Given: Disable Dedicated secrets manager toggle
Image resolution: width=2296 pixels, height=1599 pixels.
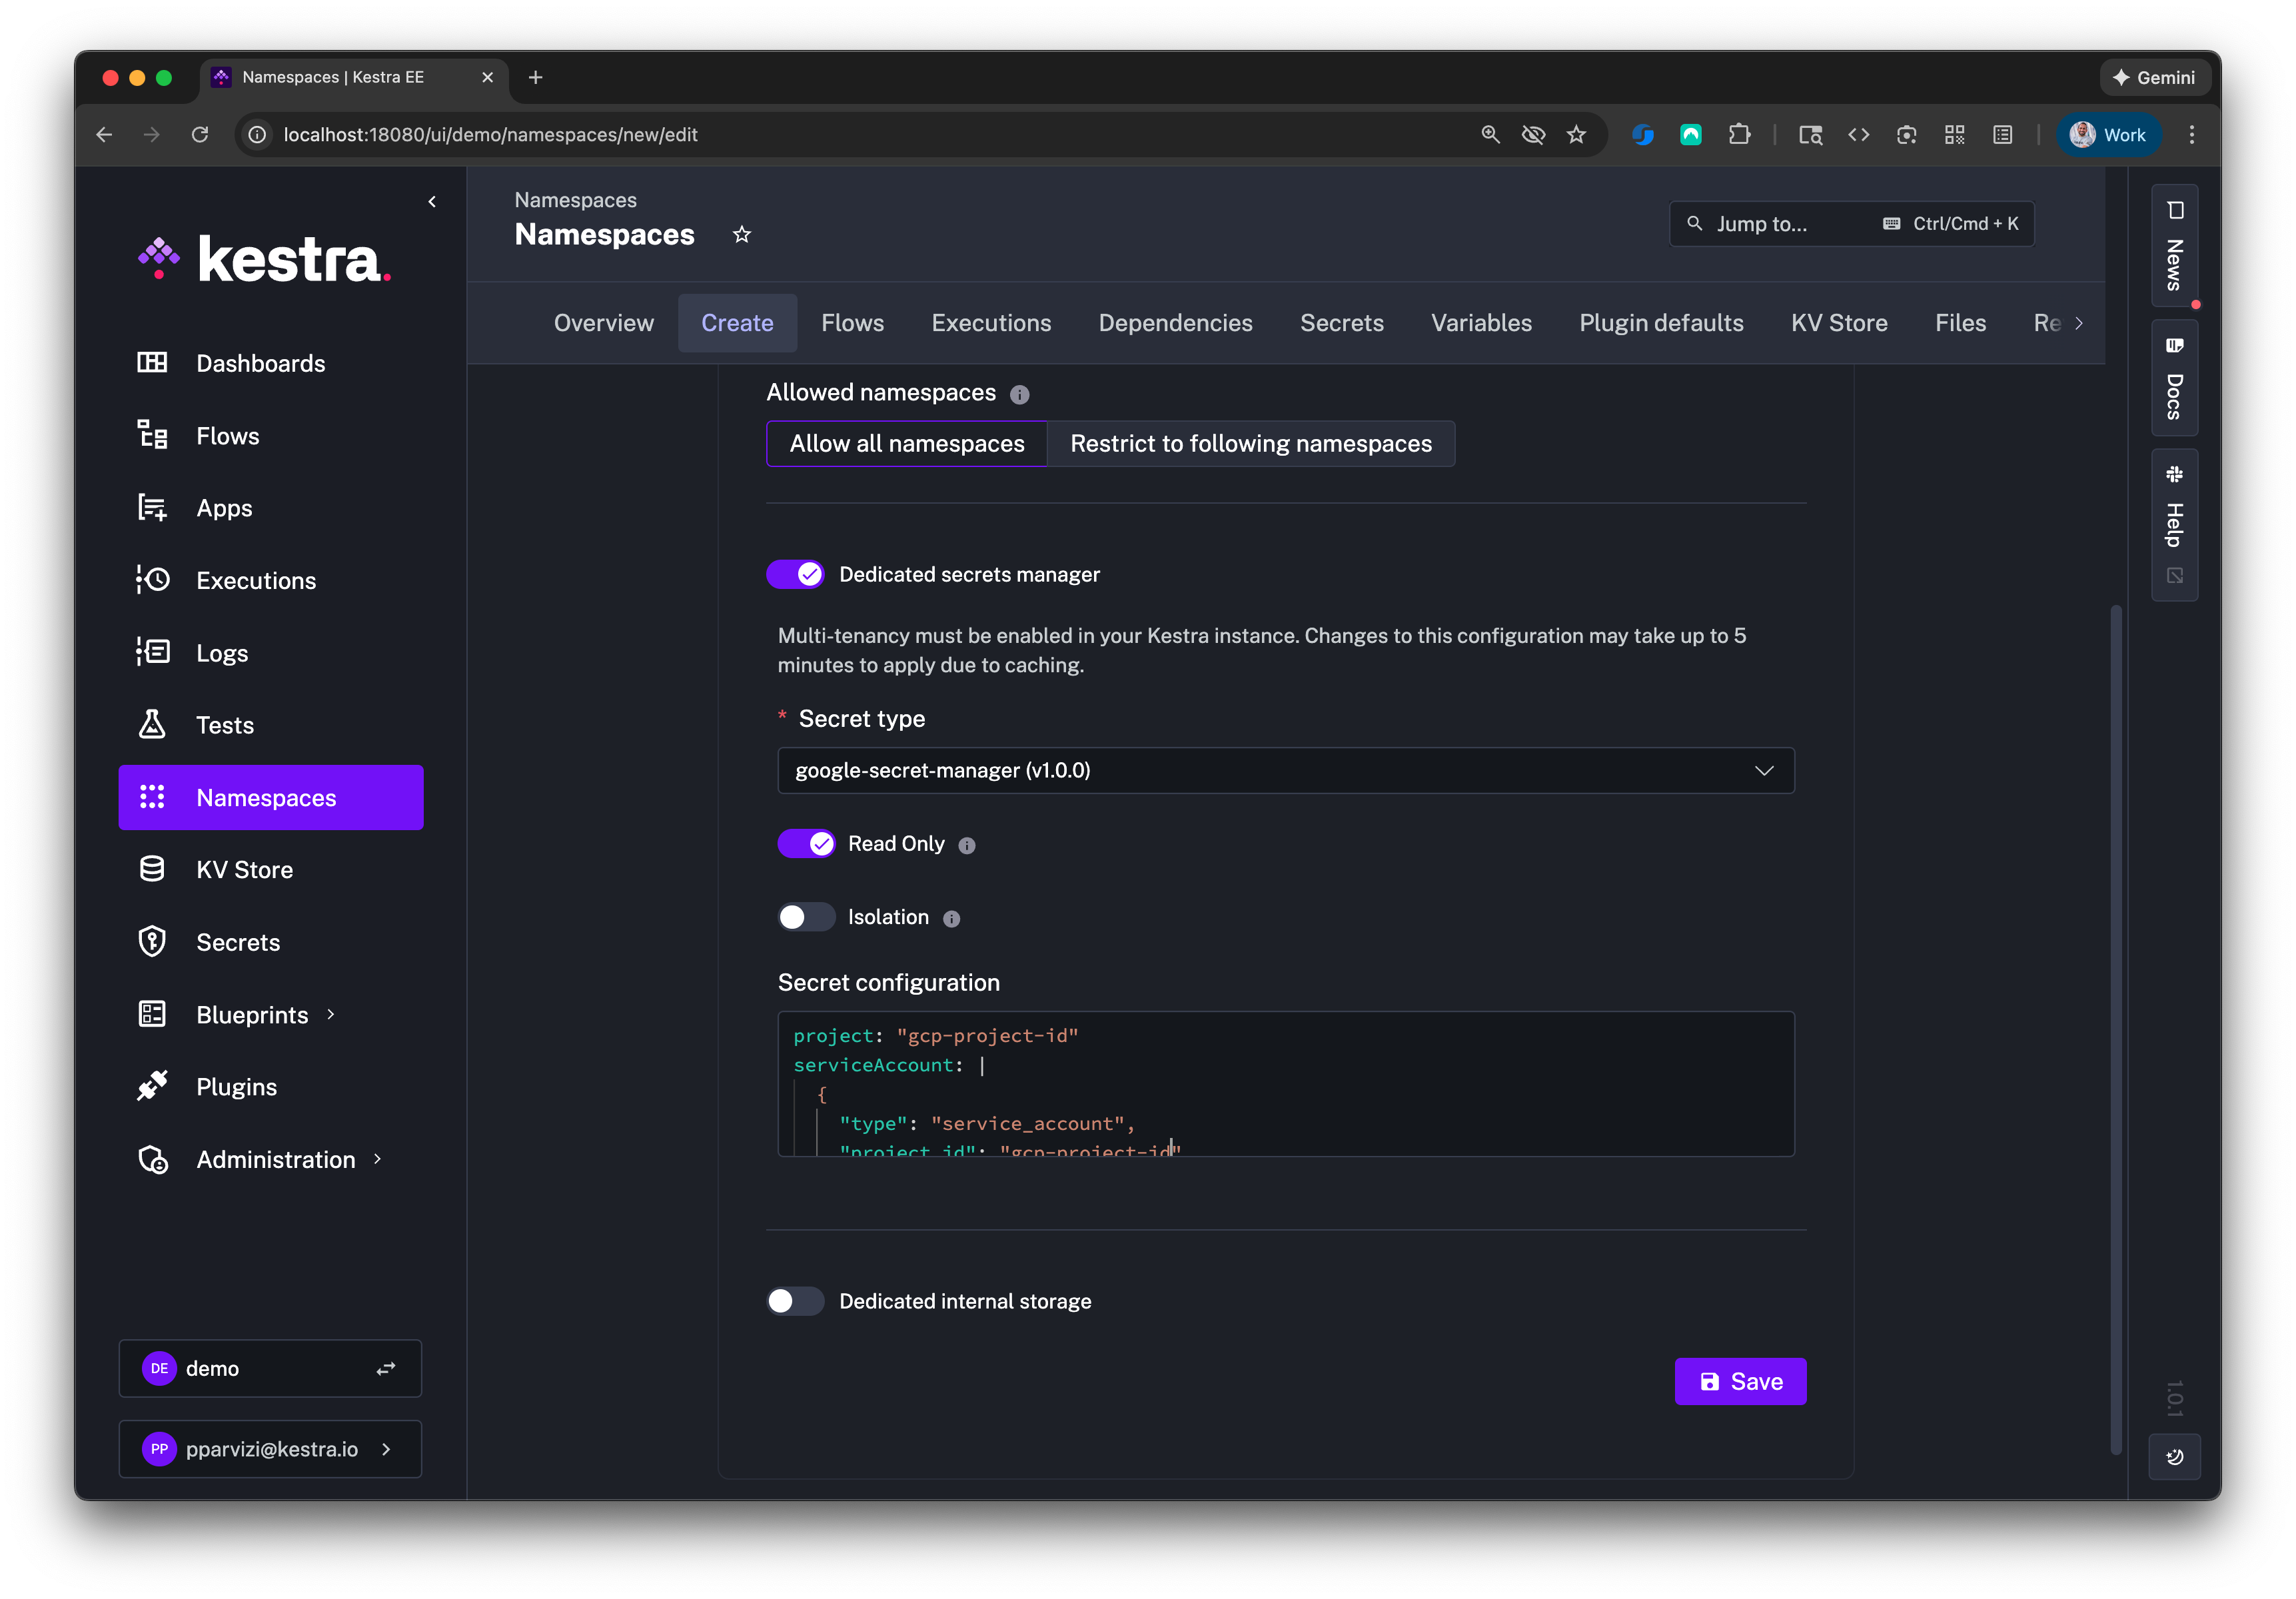Looking at the screenshot, I should coord(796,574).
